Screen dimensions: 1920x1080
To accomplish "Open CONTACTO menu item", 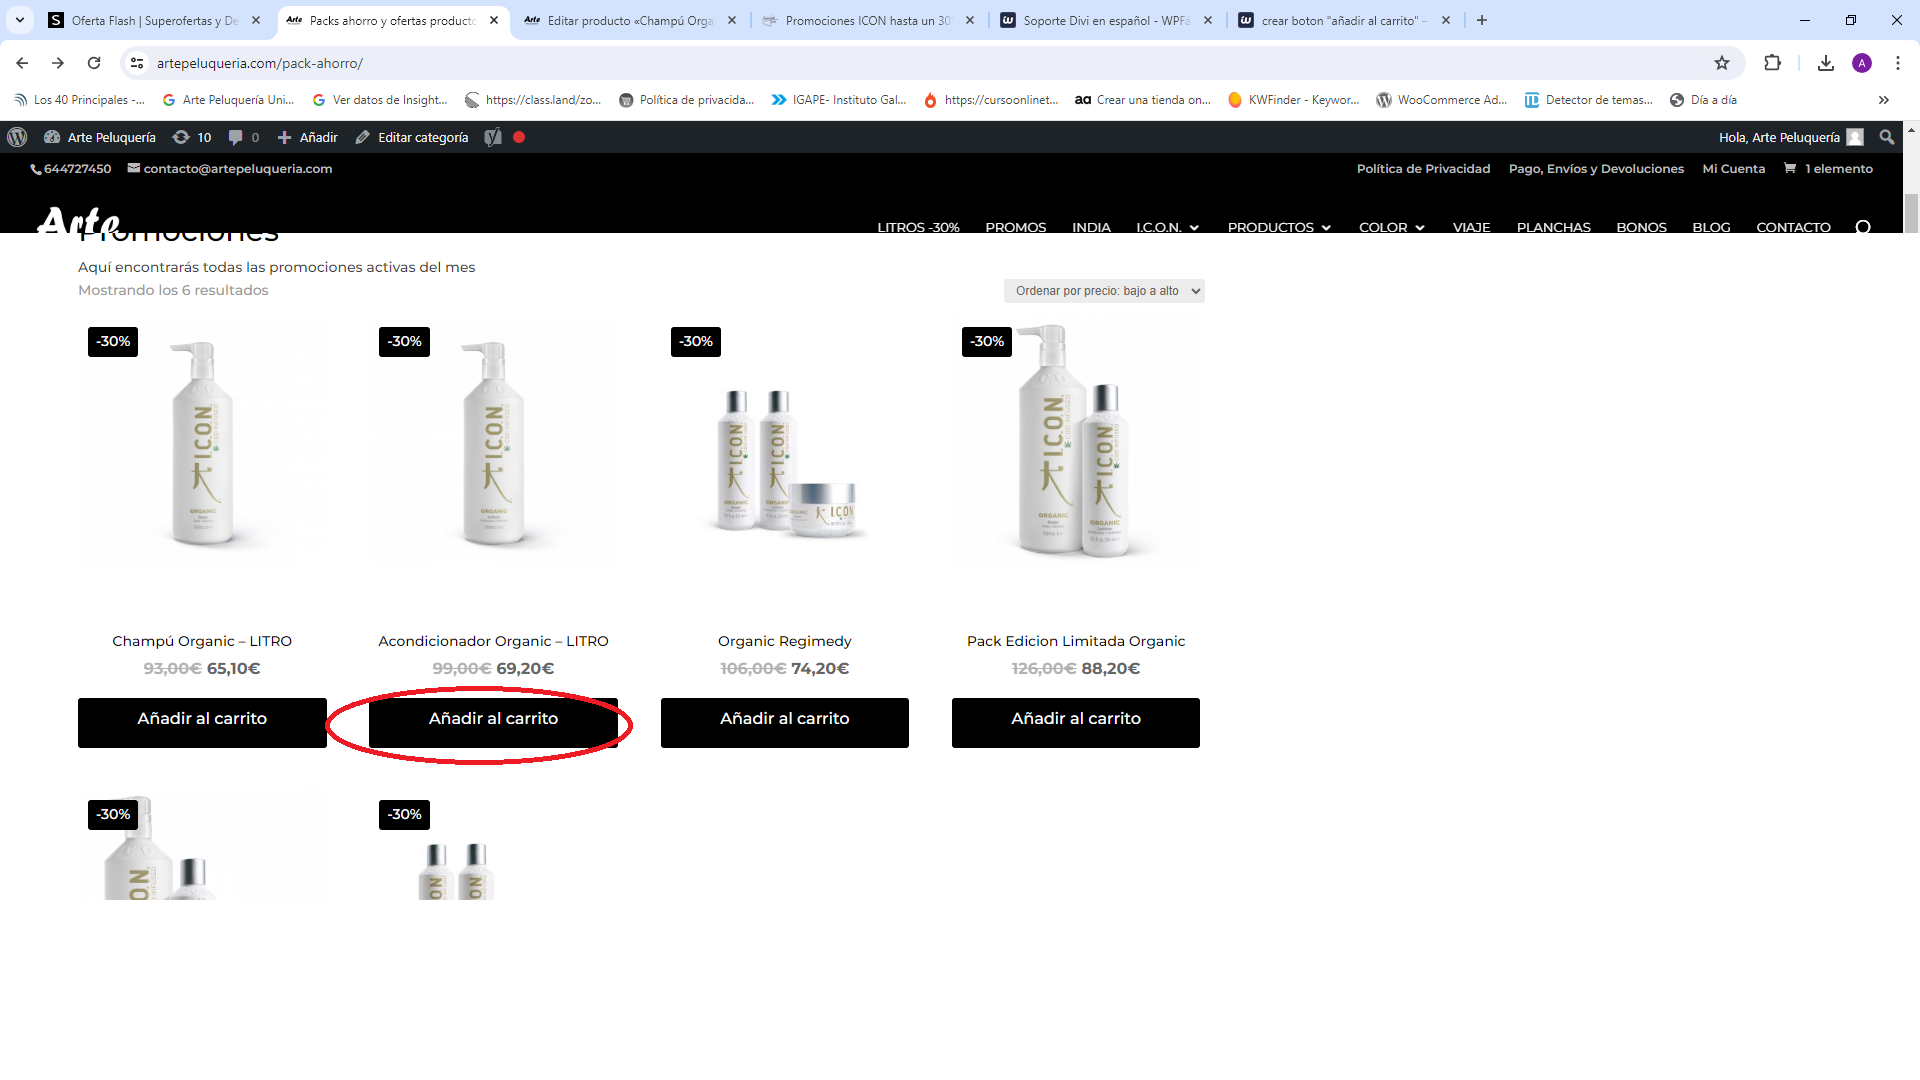I will tap(1793, 227).
